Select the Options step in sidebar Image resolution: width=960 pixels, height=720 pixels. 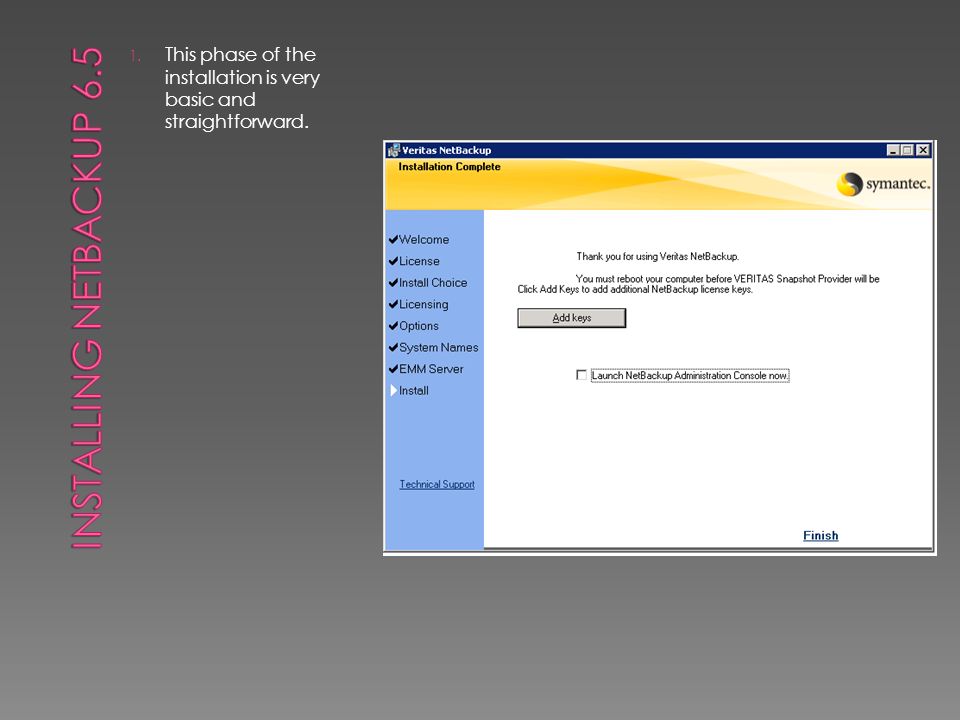pos(419,326)
